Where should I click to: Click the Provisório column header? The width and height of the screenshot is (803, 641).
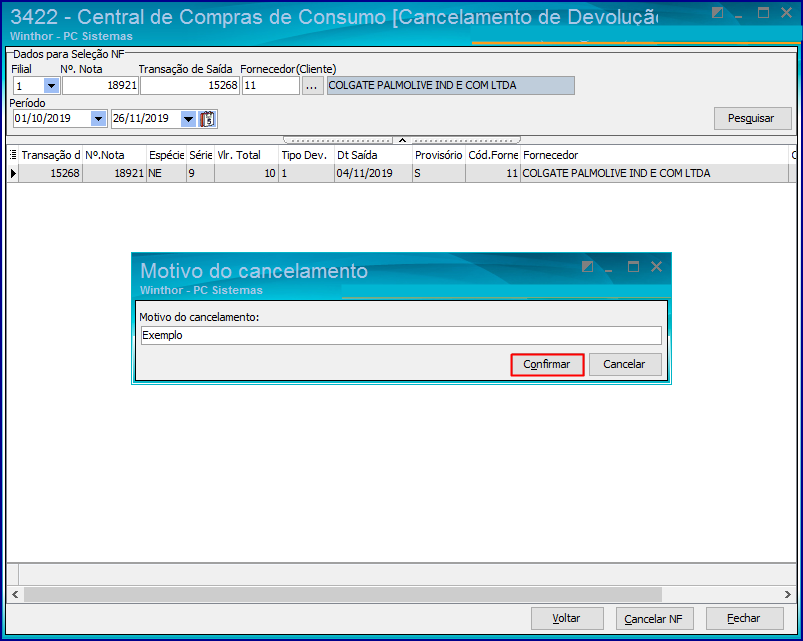[x=439, y=155]
